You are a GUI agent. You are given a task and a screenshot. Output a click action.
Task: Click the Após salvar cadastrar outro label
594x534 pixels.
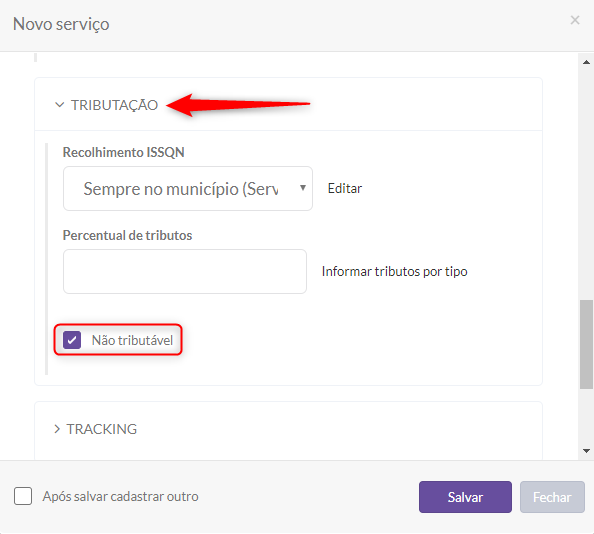(120, 497)
